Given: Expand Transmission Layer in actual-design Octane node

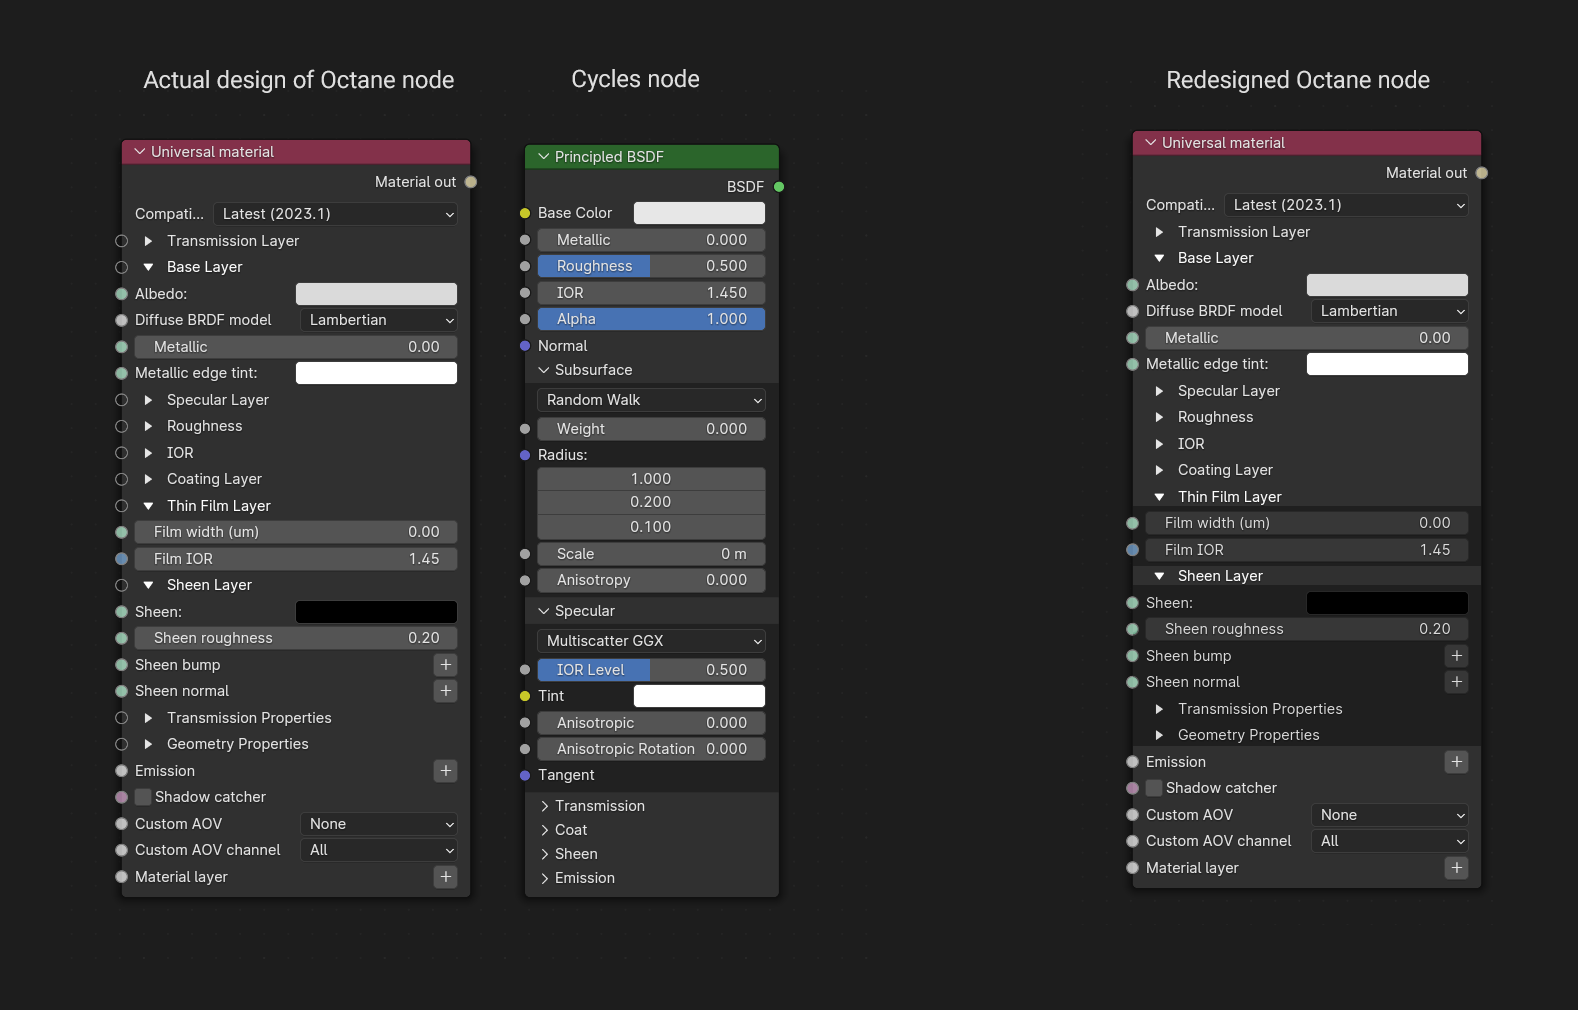Looking at the screenshot, I should click(148, 241).
